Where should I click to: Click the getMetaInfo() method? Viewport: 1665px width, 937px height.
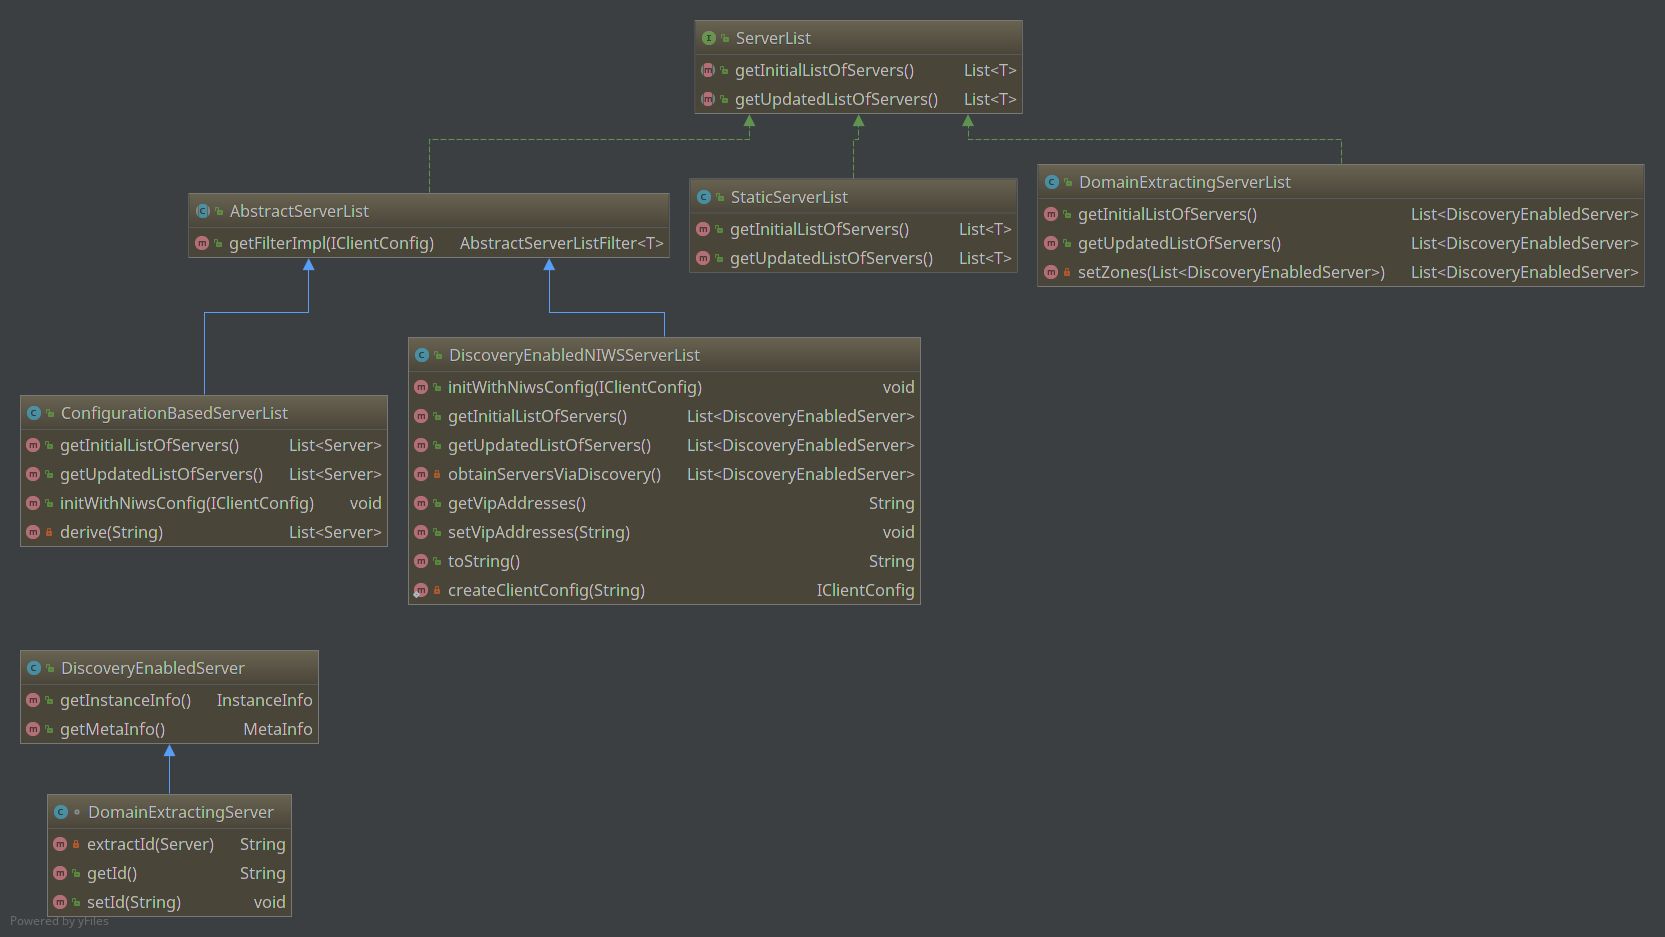(112, 729)
